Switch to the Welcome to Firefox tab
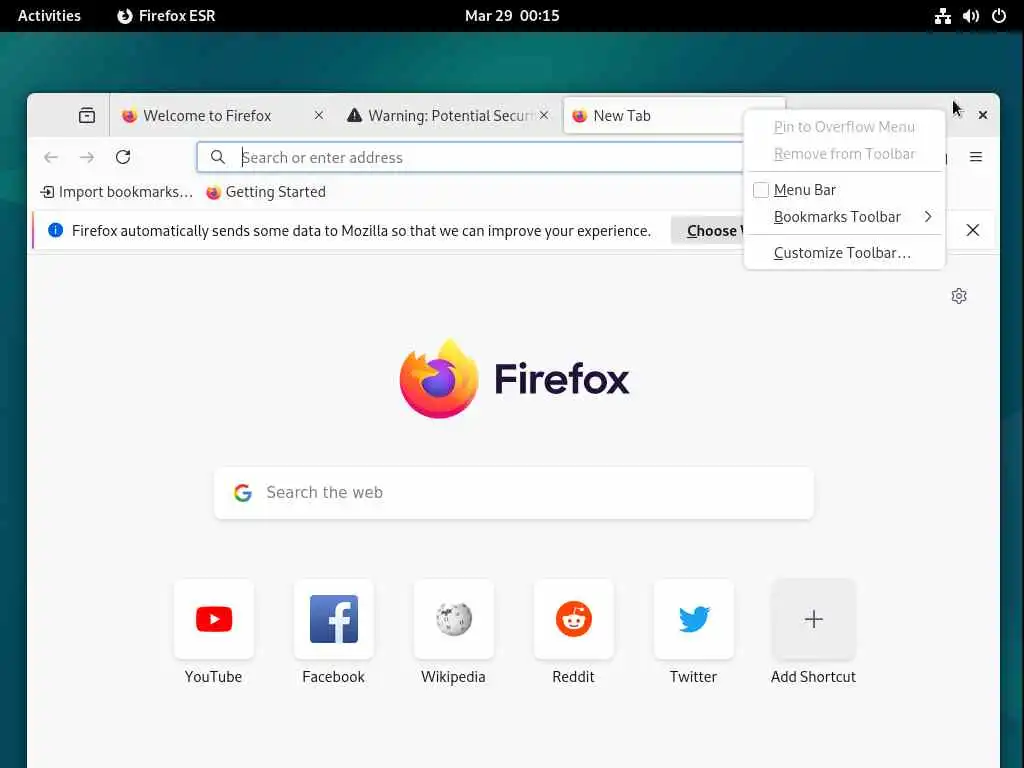Viewport: 1024px width, 768px height. [x=223, y=116]
